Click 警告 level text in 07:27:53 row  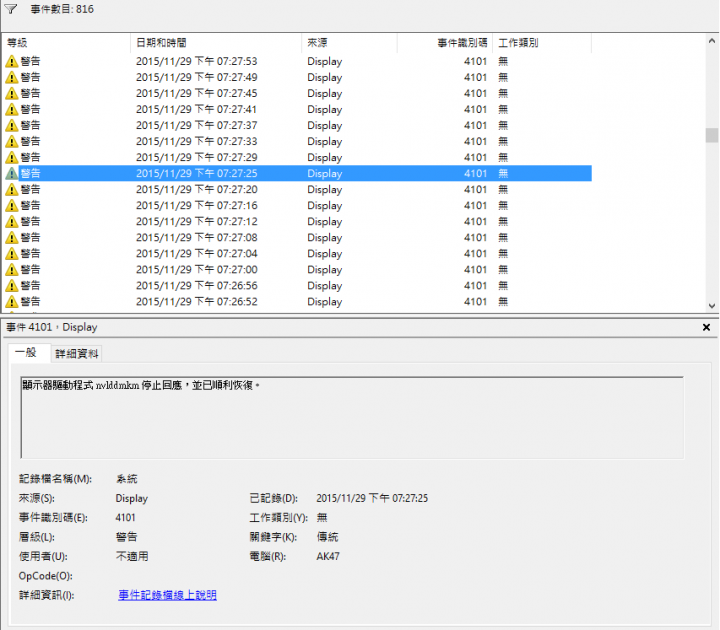(30, 61)
